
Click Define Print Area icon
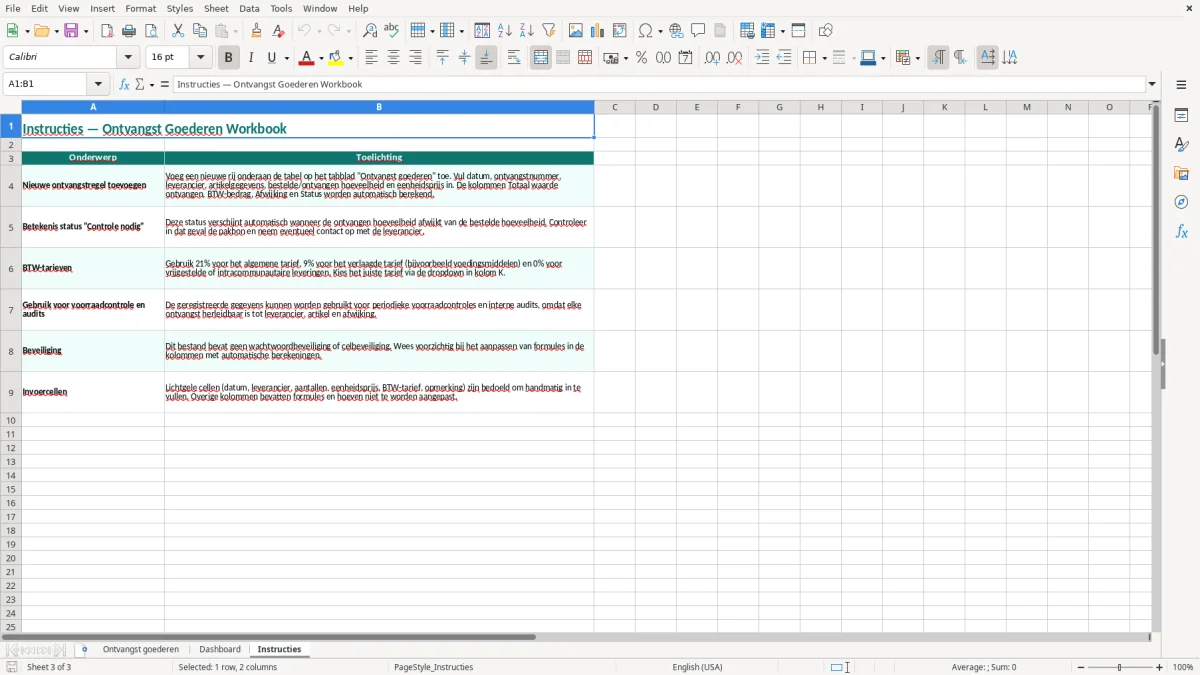[x=747, y=31]
